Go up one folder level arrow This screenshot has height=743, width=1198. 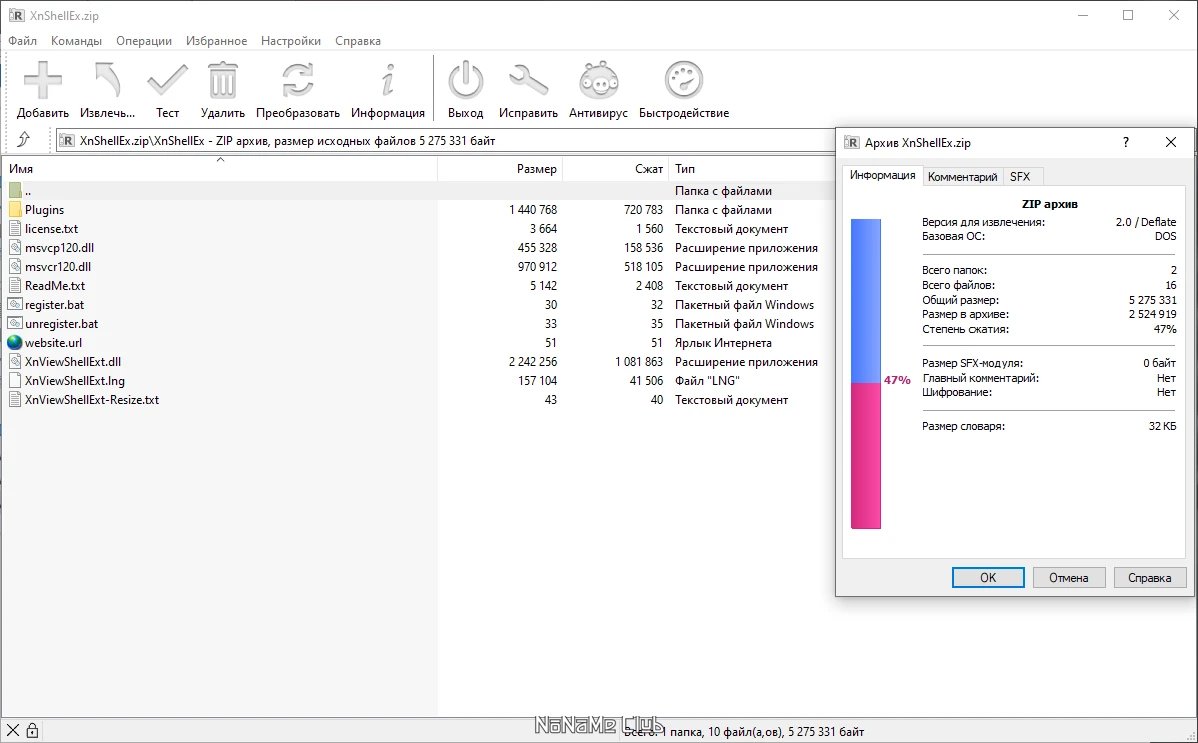pyautogui.click(x=24, y=139)
